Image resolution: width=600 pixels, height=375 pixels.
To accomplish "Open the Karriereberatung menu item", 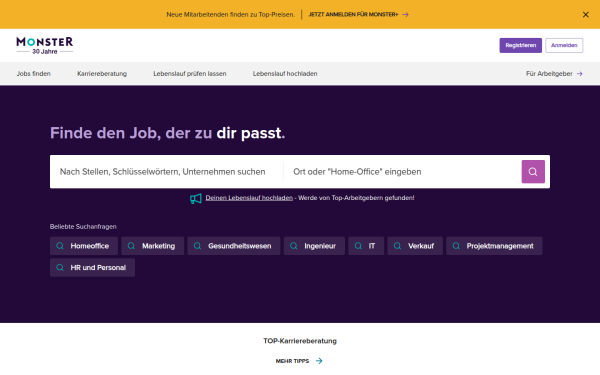I will click(x=102, y=74).
